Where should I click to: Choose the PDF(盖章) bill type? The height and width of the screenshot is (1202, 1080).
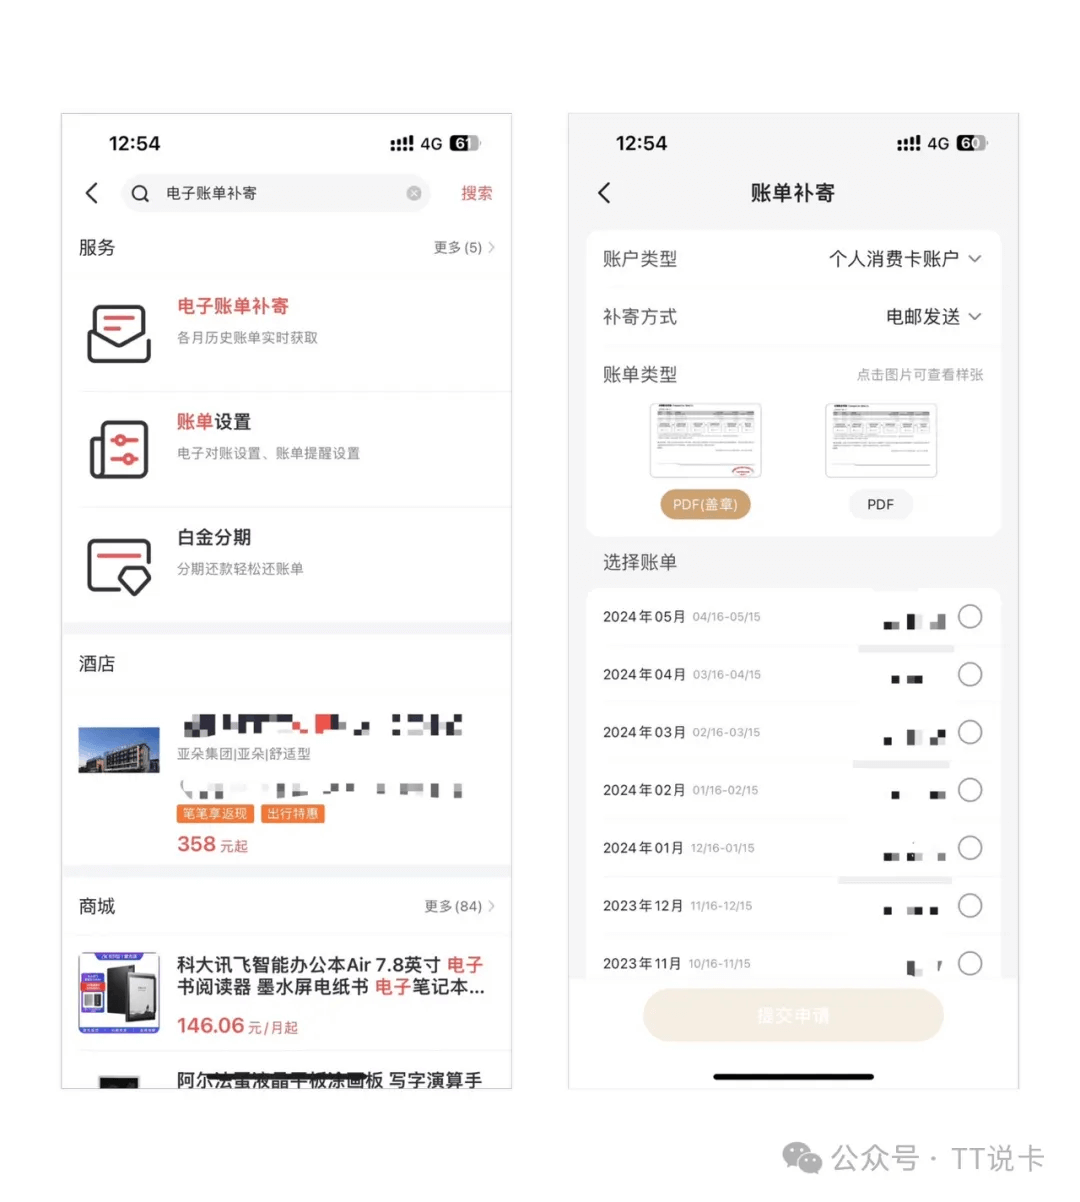pyautogui.click(x=705, y=505)
